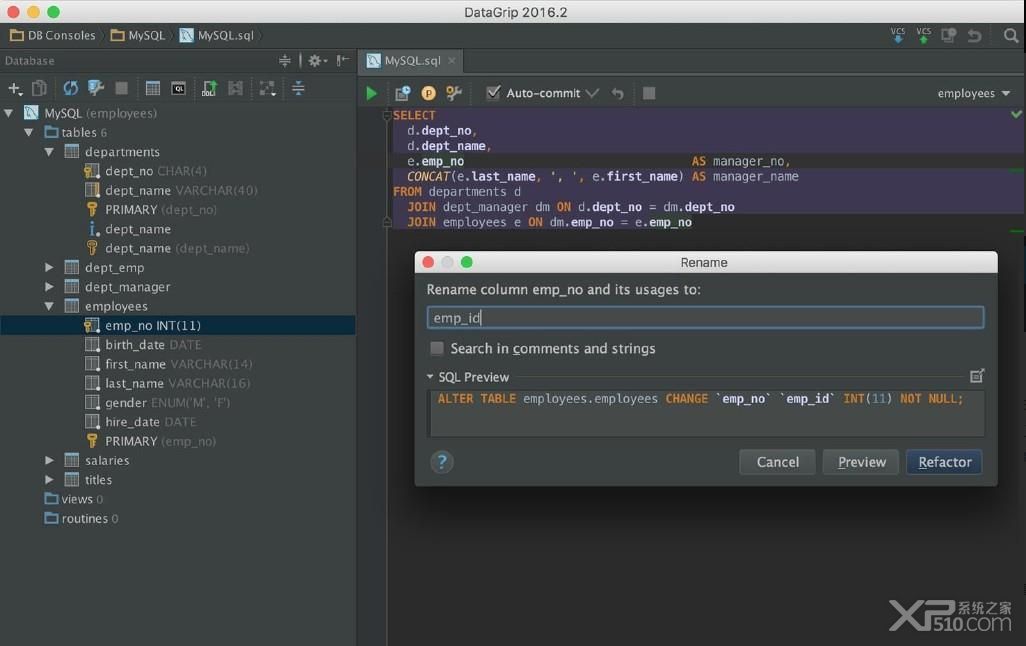Click the MySQL.sql breadcrumb item
Viewport: 1026px width, 646px height.
tap(217, 35)
